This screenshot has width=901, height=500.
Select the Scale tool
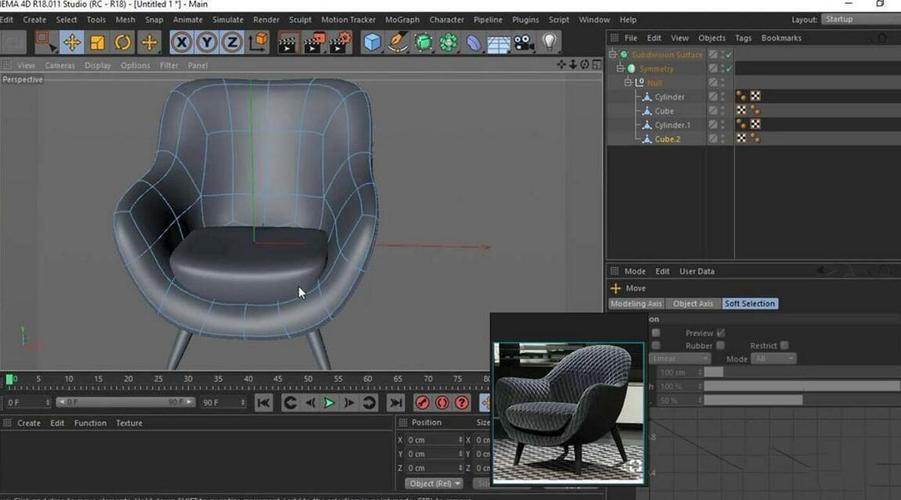pos(97,42)
